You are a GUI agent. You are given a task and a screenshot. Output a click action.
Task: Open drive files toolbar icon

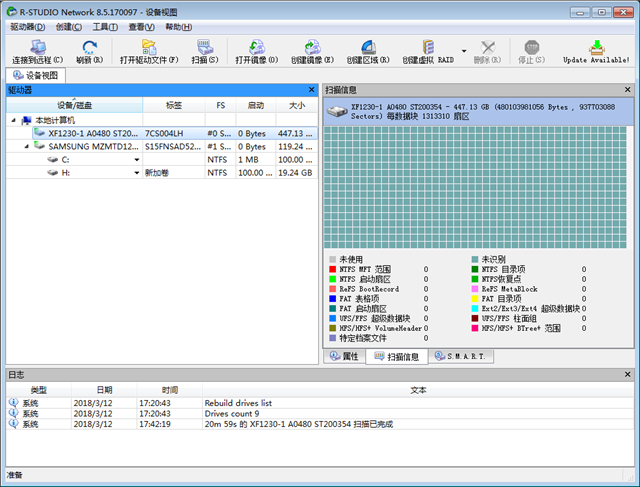(149, 47)
